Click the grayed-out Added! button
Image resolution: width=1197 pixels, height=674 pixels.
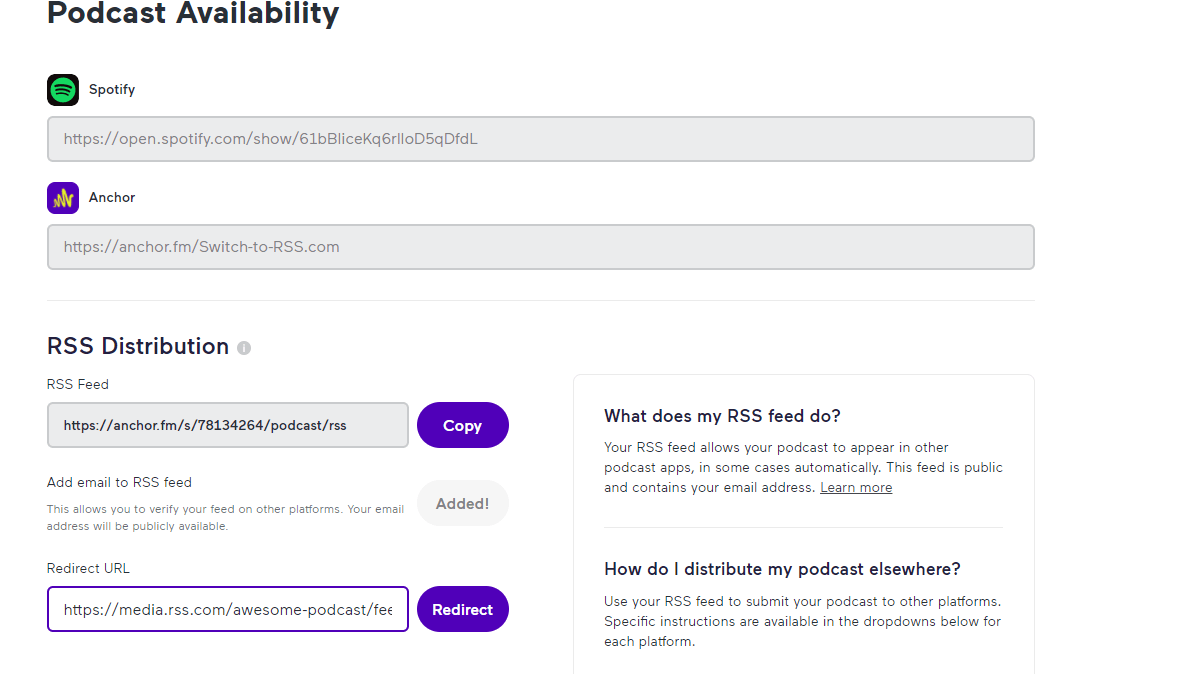462,503
